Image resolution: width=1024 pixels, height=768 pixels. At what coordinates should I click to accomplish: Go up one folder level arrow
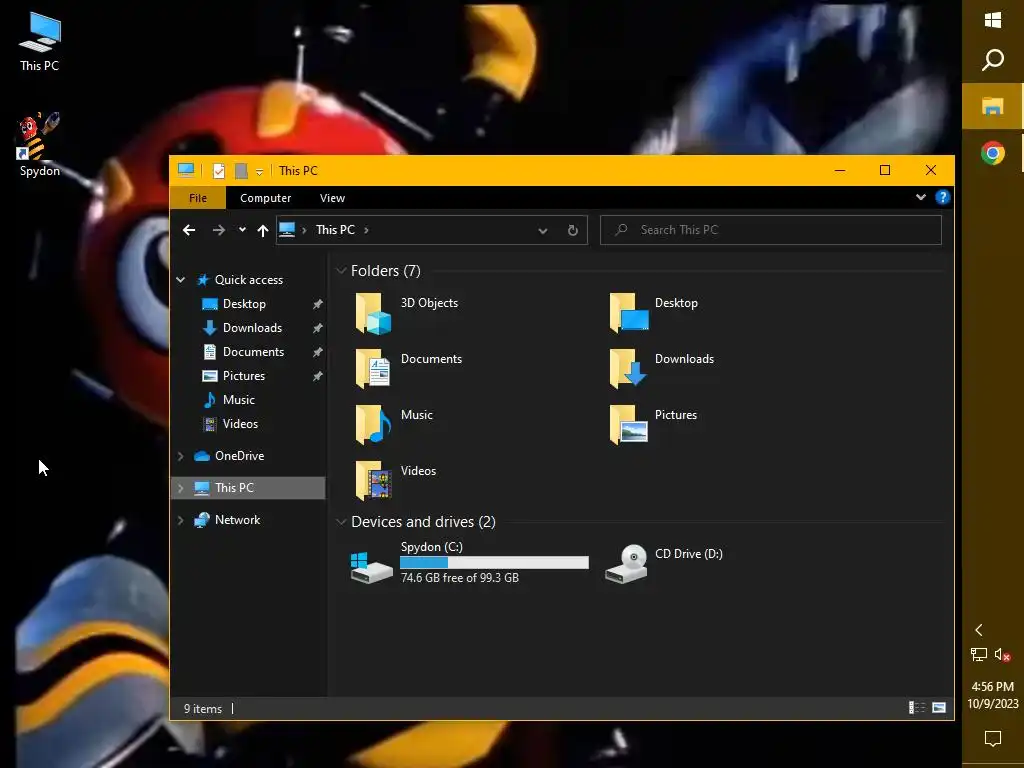(263, 230)
